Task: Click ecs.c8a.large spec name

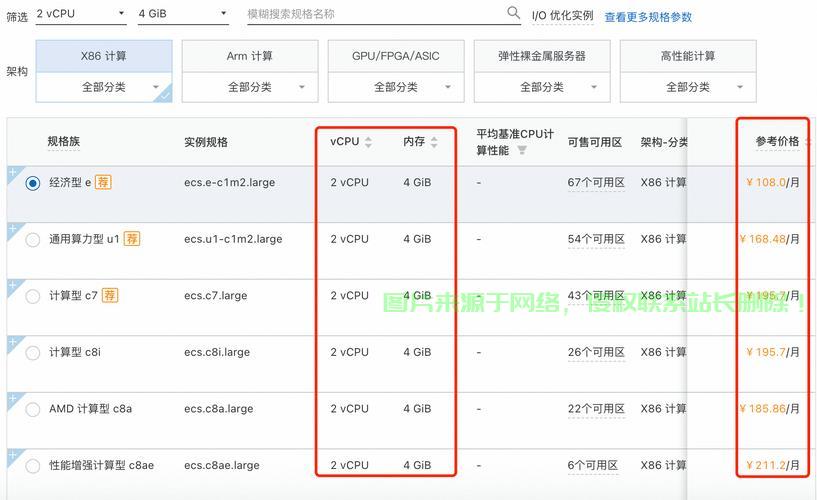Action: pos(218,409)
